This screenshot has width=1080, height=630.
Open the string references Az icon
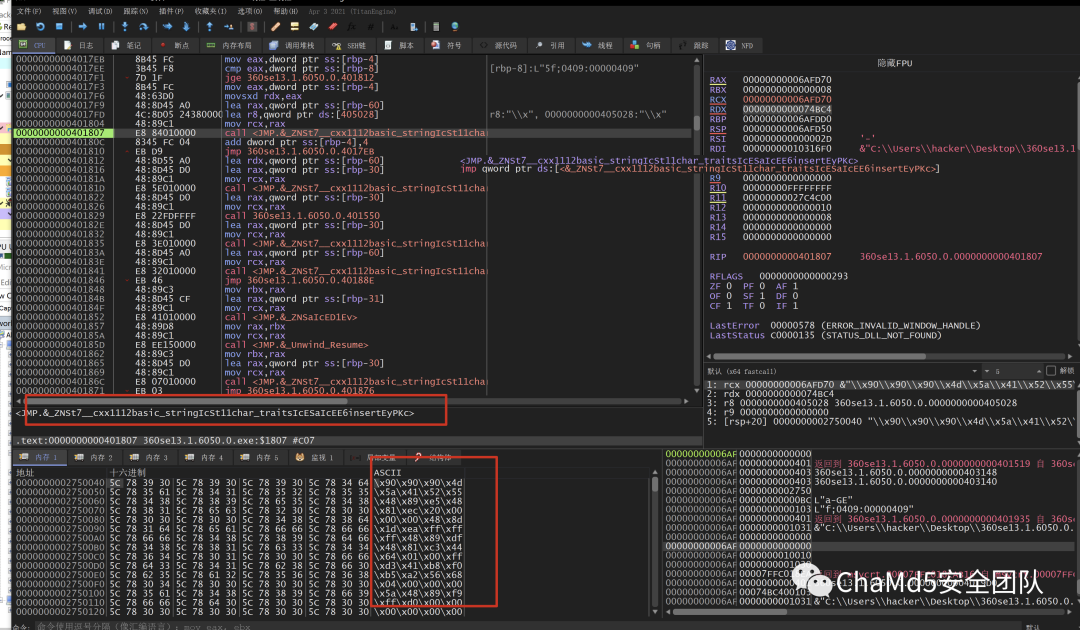coord(394,26)
